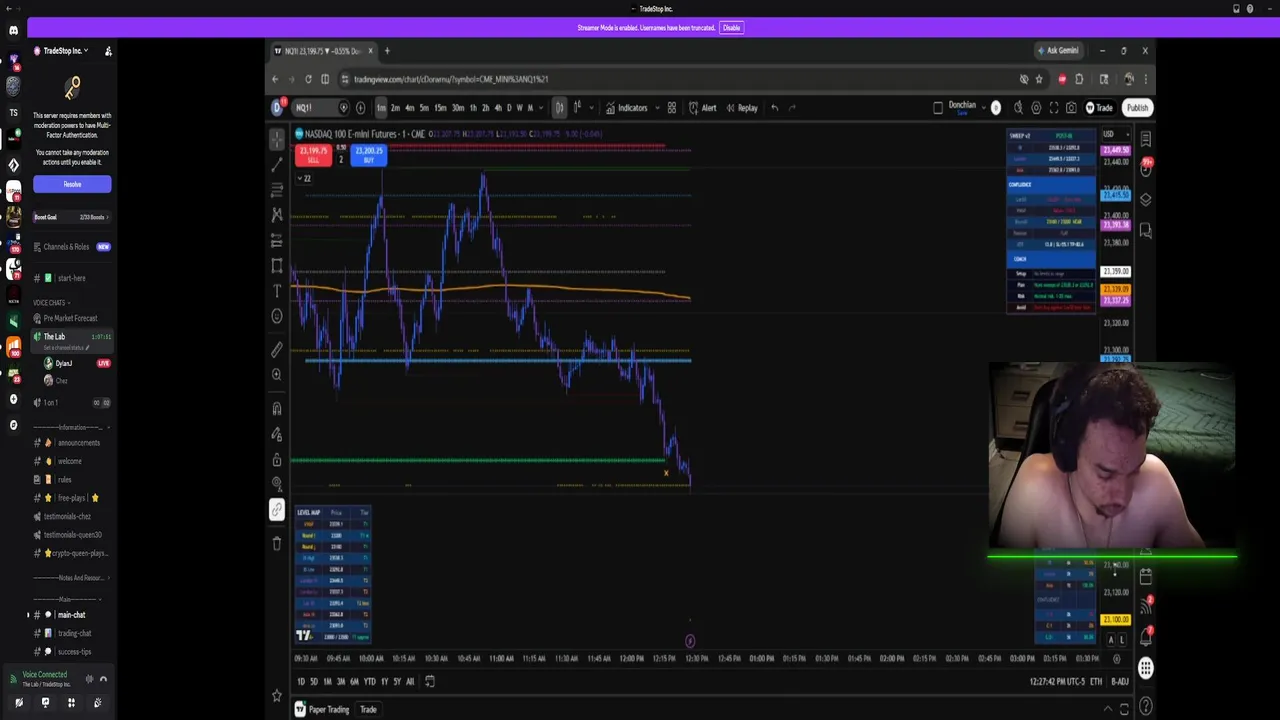Share your screen in Discord voice panel

tap(45, 703)
